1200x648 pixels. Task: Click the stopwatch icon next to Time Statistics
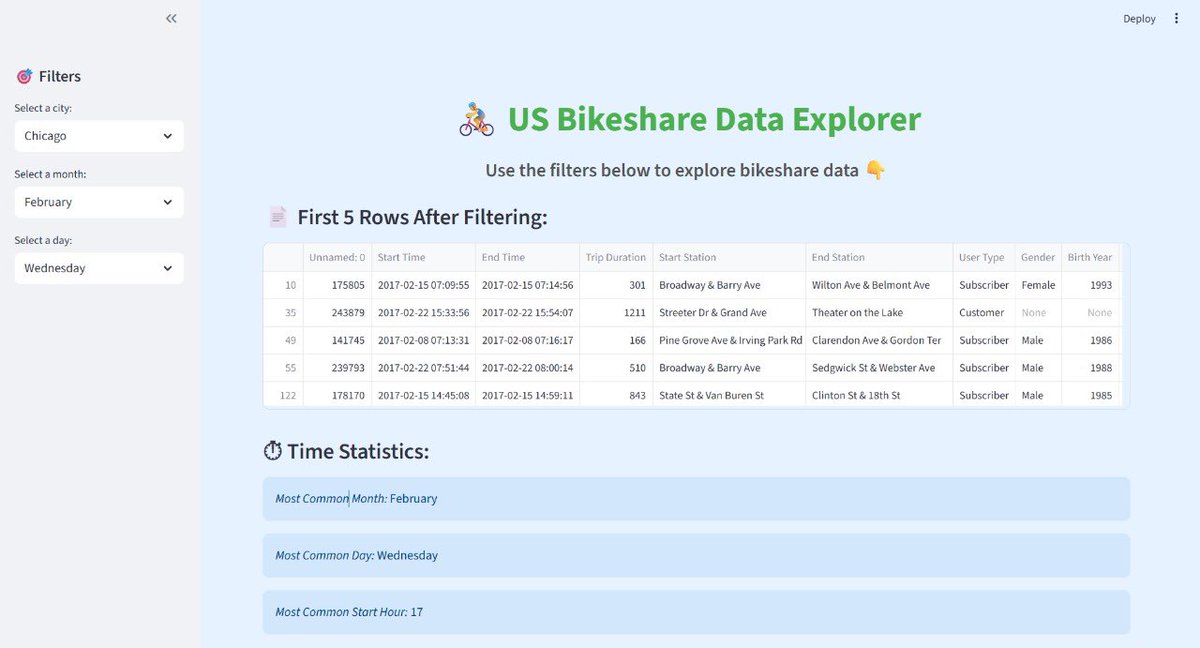[273, 451]
